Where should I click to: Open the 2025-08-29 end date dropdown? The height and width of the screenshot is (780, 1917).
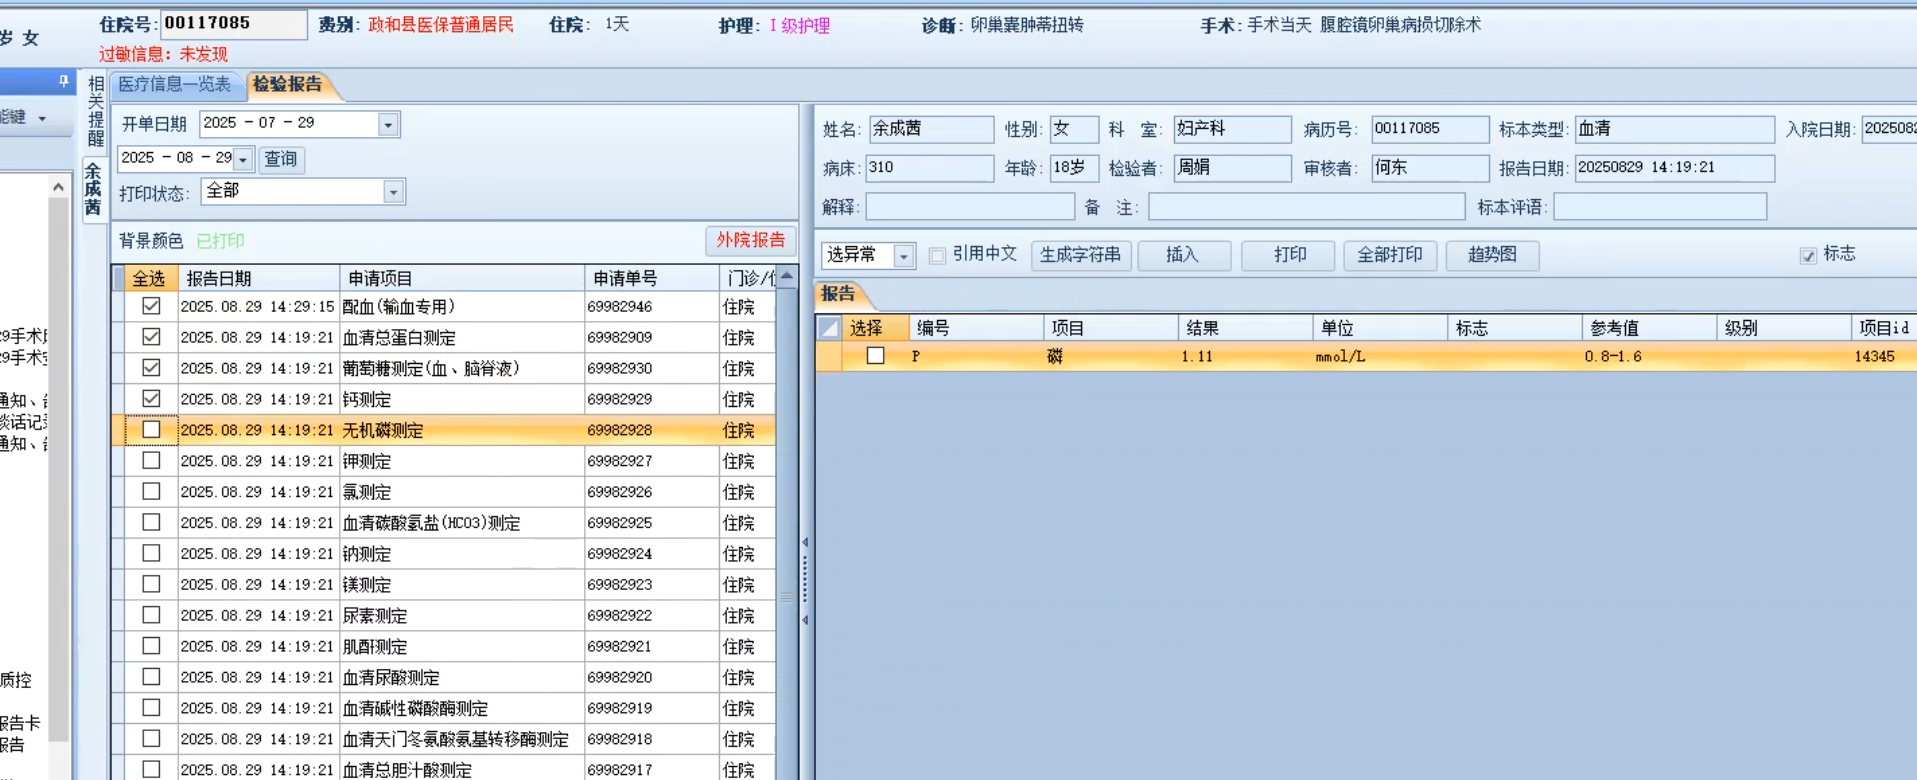(243, 159)
